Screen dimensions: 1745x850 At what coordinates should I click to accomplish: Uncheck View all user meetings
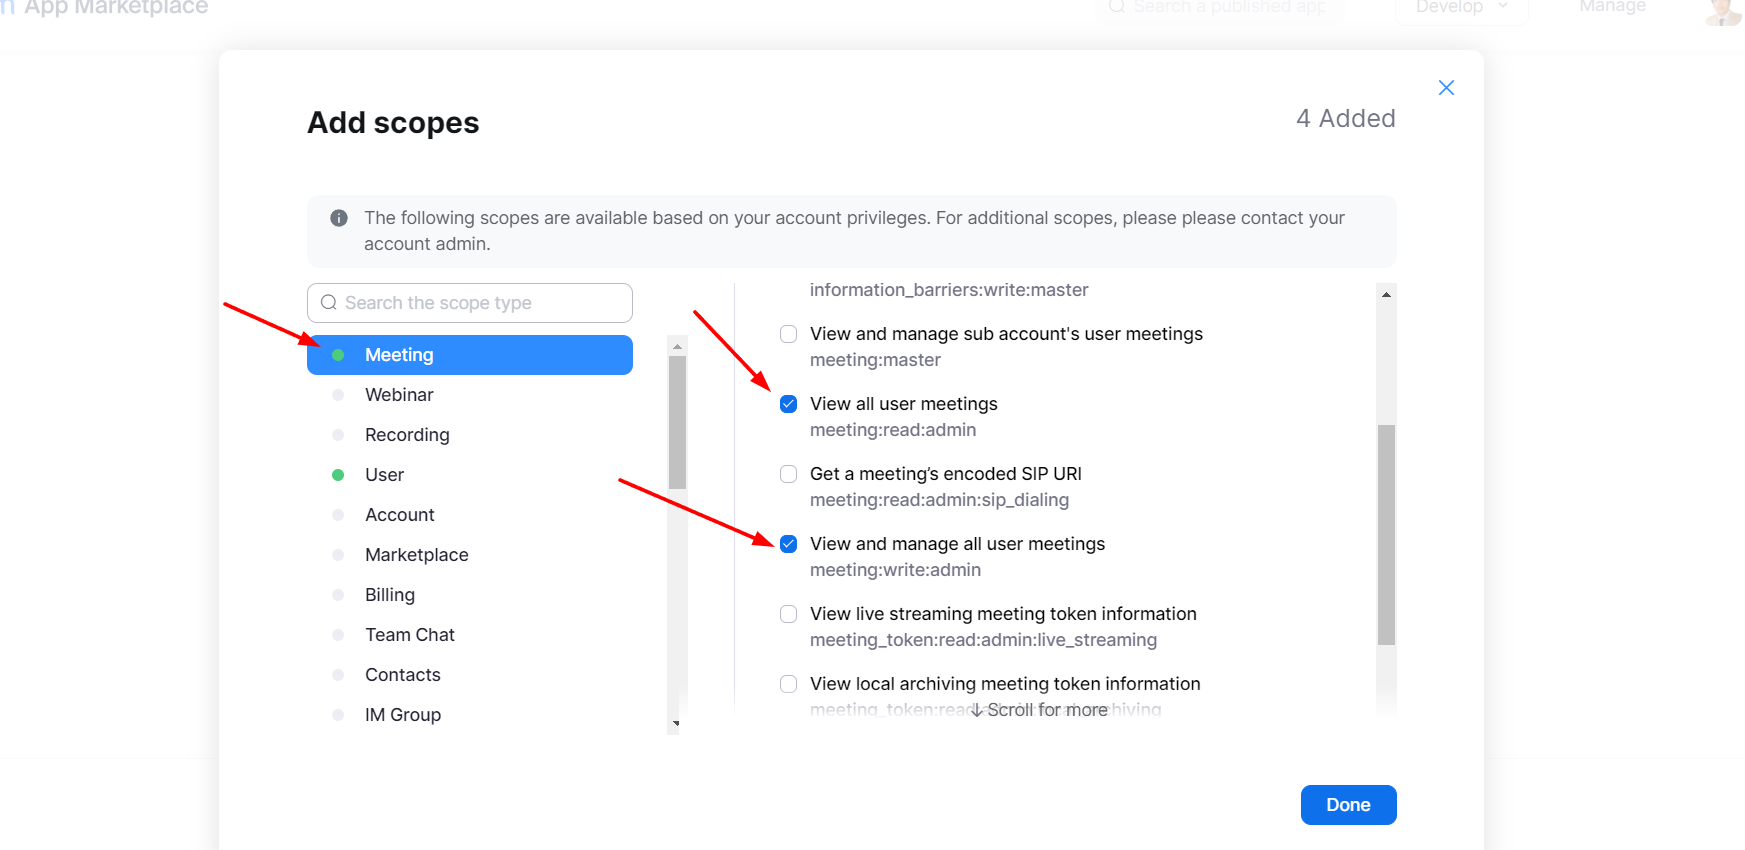click(789, 404)
